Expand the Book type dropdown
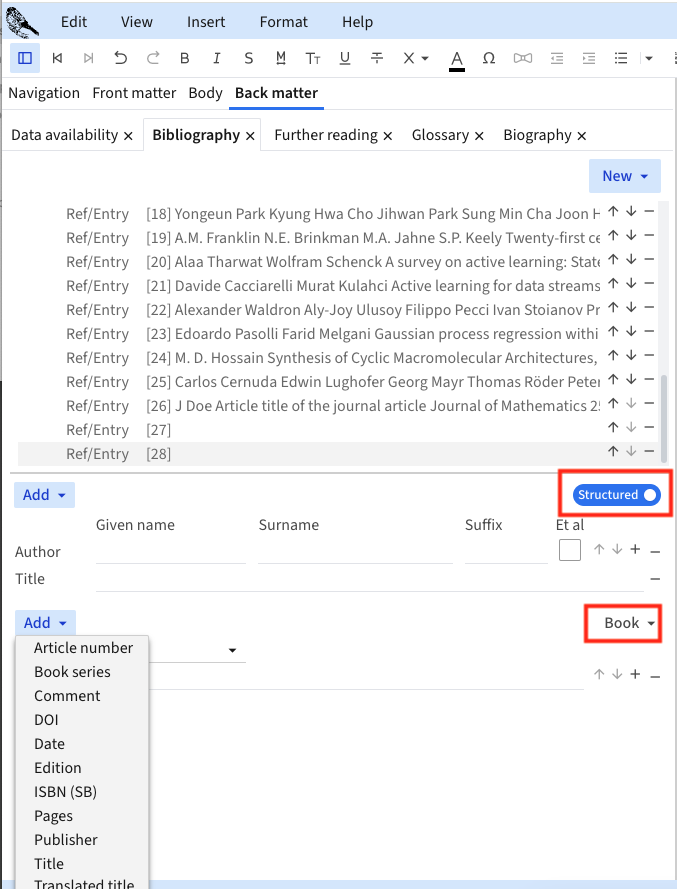This screenshot has width=677, height=889. [x=630, y=623]
